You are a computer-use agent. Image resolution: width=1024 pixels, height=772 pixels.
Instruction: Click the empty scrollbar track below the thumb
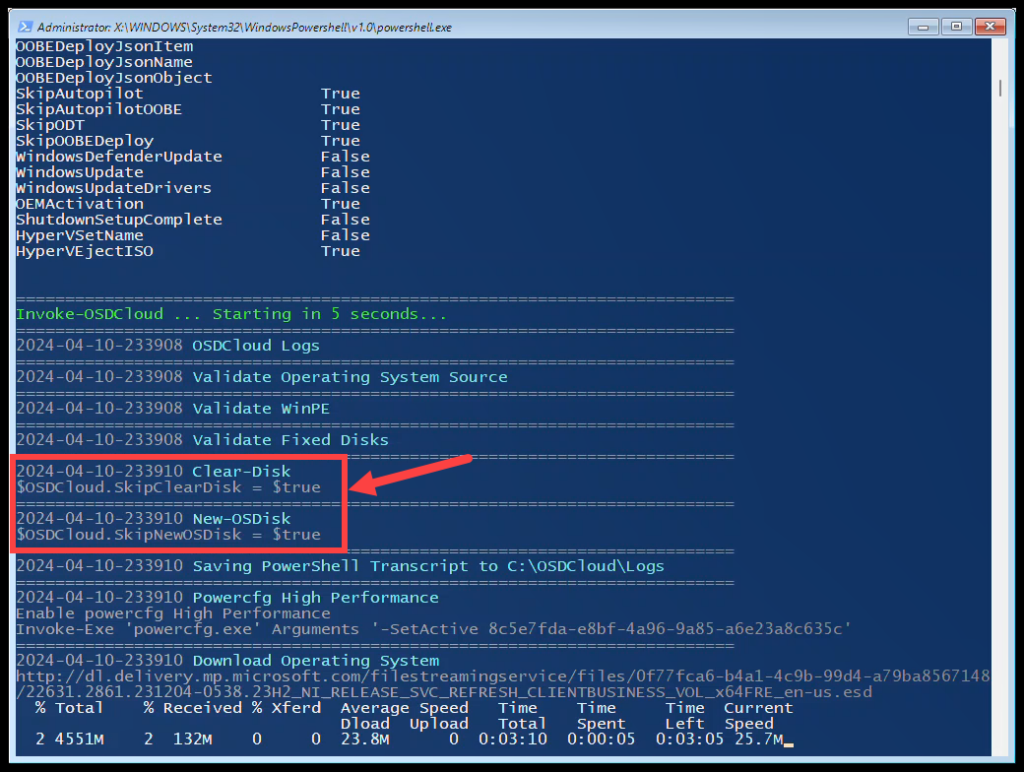point(1000,400)
